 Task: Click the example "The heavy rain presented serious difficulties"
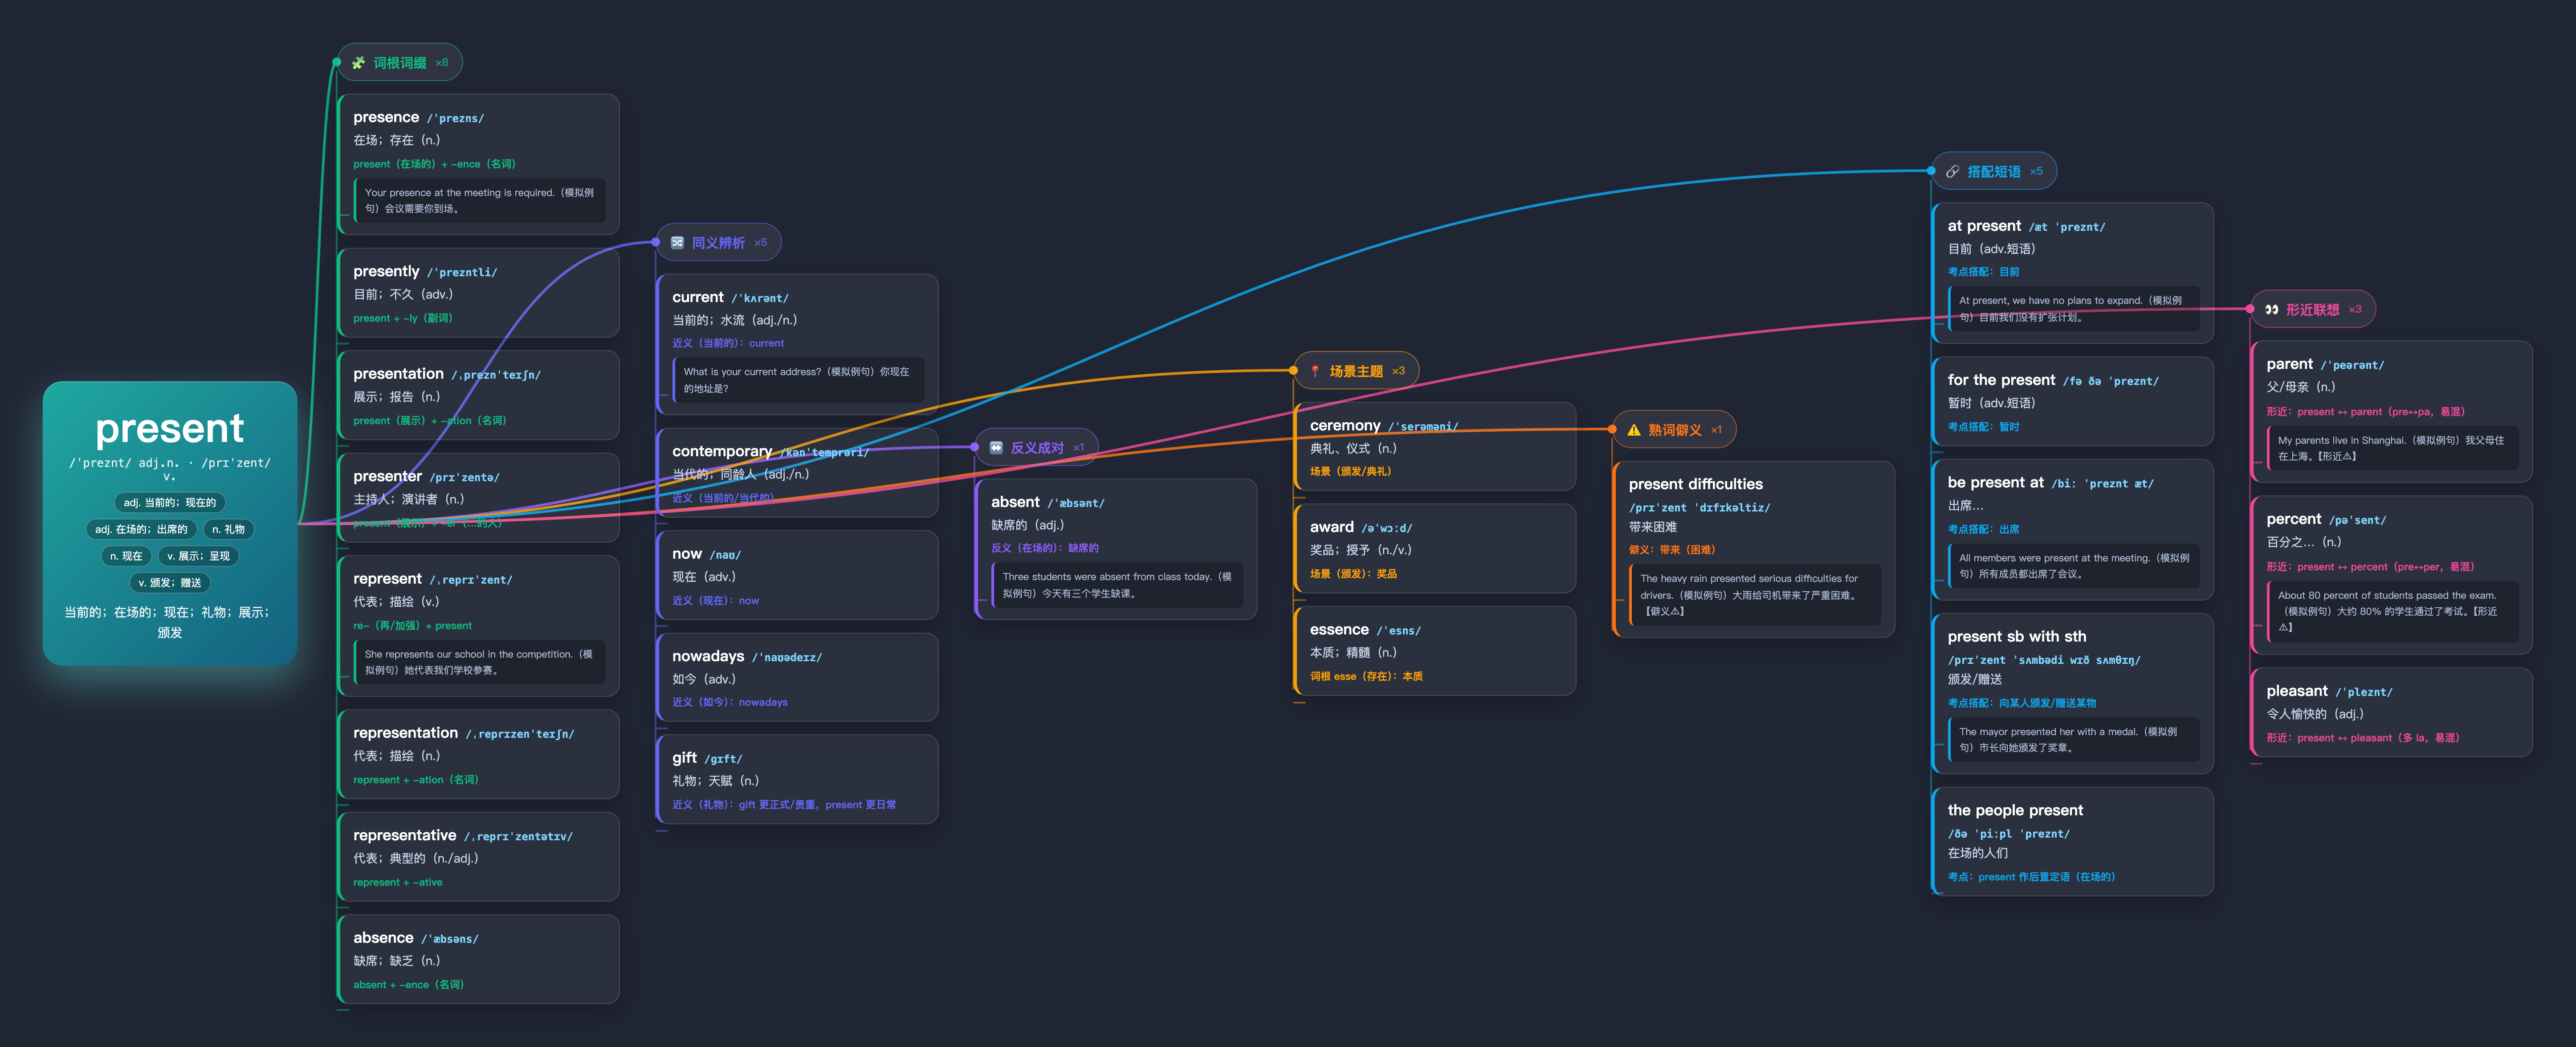pyautogui.click(x=1756, y=595)
